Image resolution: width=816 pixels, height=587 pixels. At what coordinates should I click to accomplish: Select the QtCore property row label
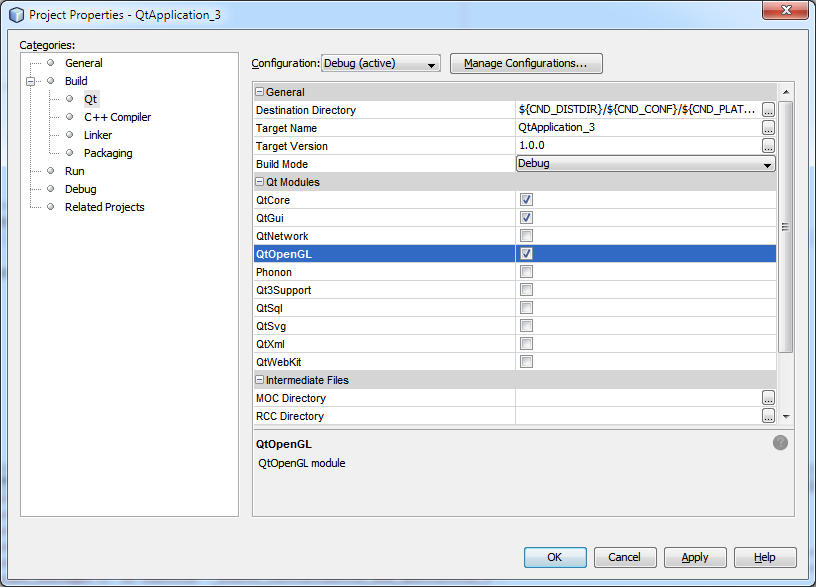tap(273, 200)
